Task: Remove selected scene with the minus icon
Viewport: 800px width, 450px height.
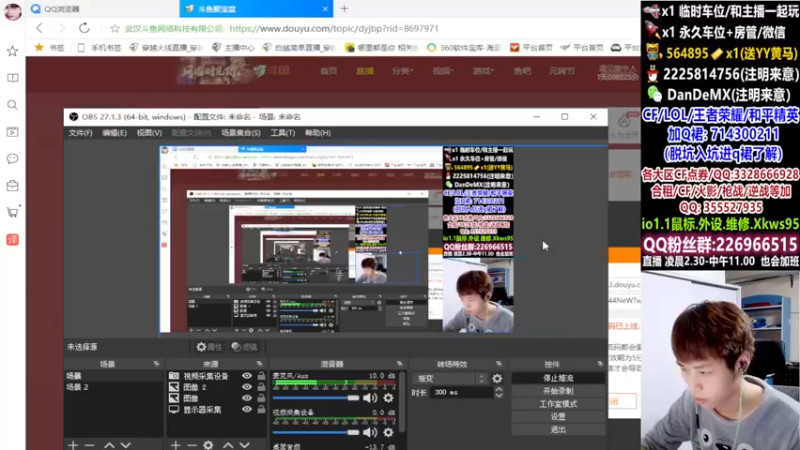Action: [89, 445]
